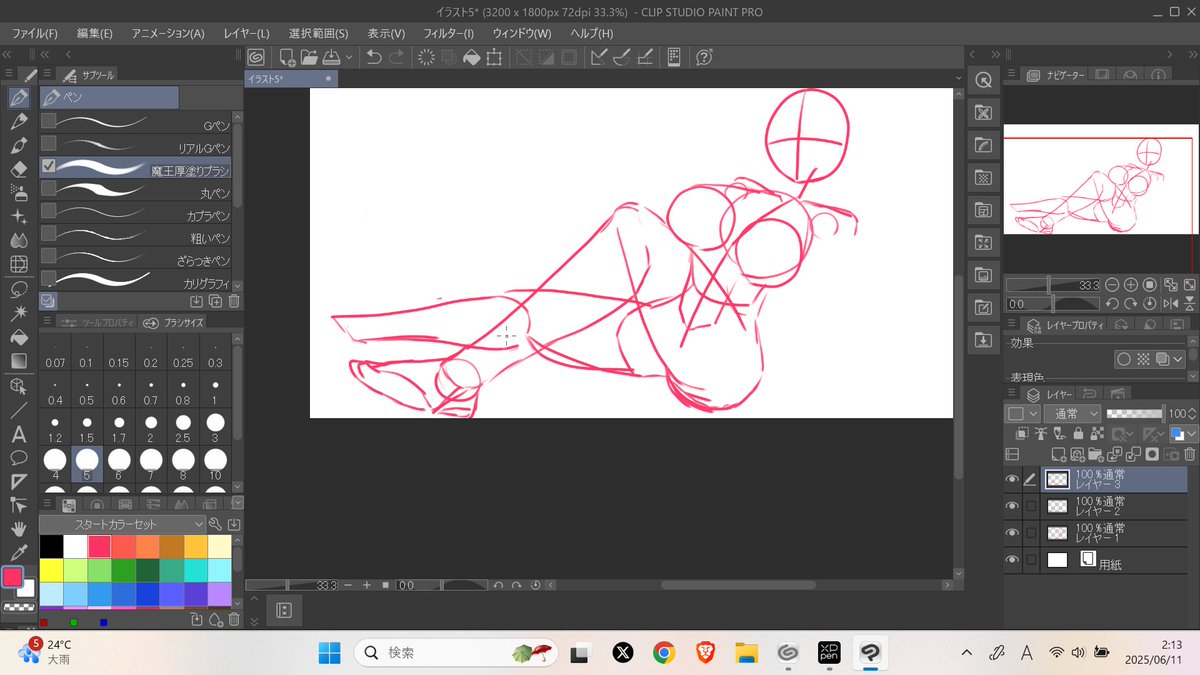This screenshot has height=675, width=1200.
Task: Toggle visibility of レイヤー 2
Action: (1013, 506)
